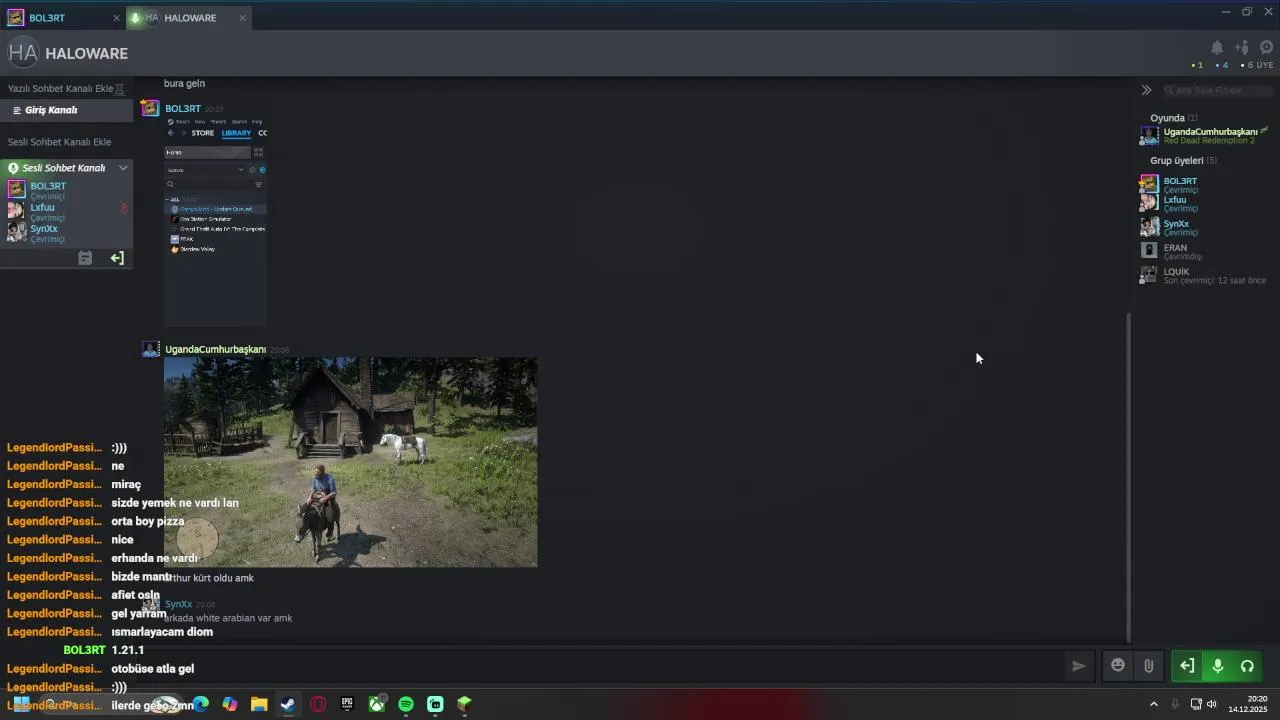The image size is (1280, 720).
Task: Collapse the Sesli Sohbet Kanalı voice channel
Action: click(x=123, y=168)
